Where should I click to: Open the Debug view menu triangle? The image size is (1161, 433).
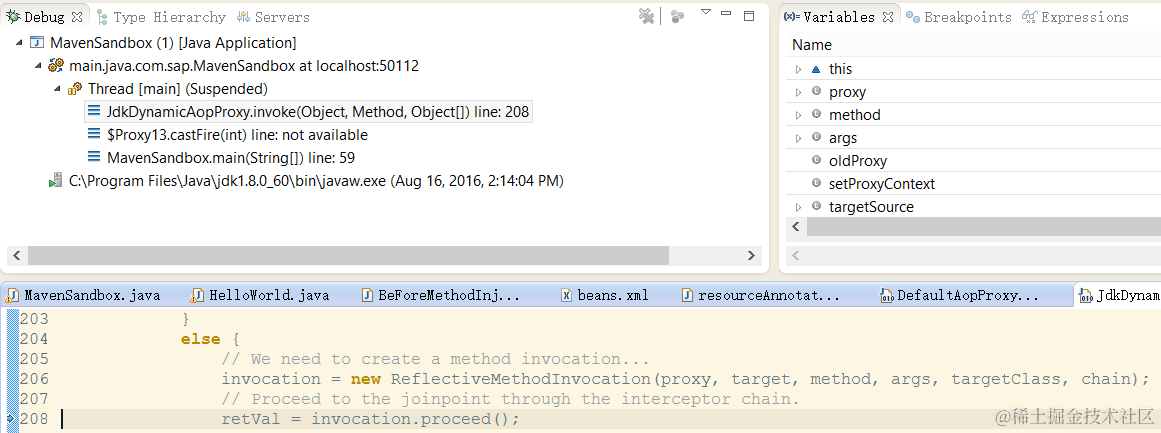pyautogui.click(x=705, y=12)
